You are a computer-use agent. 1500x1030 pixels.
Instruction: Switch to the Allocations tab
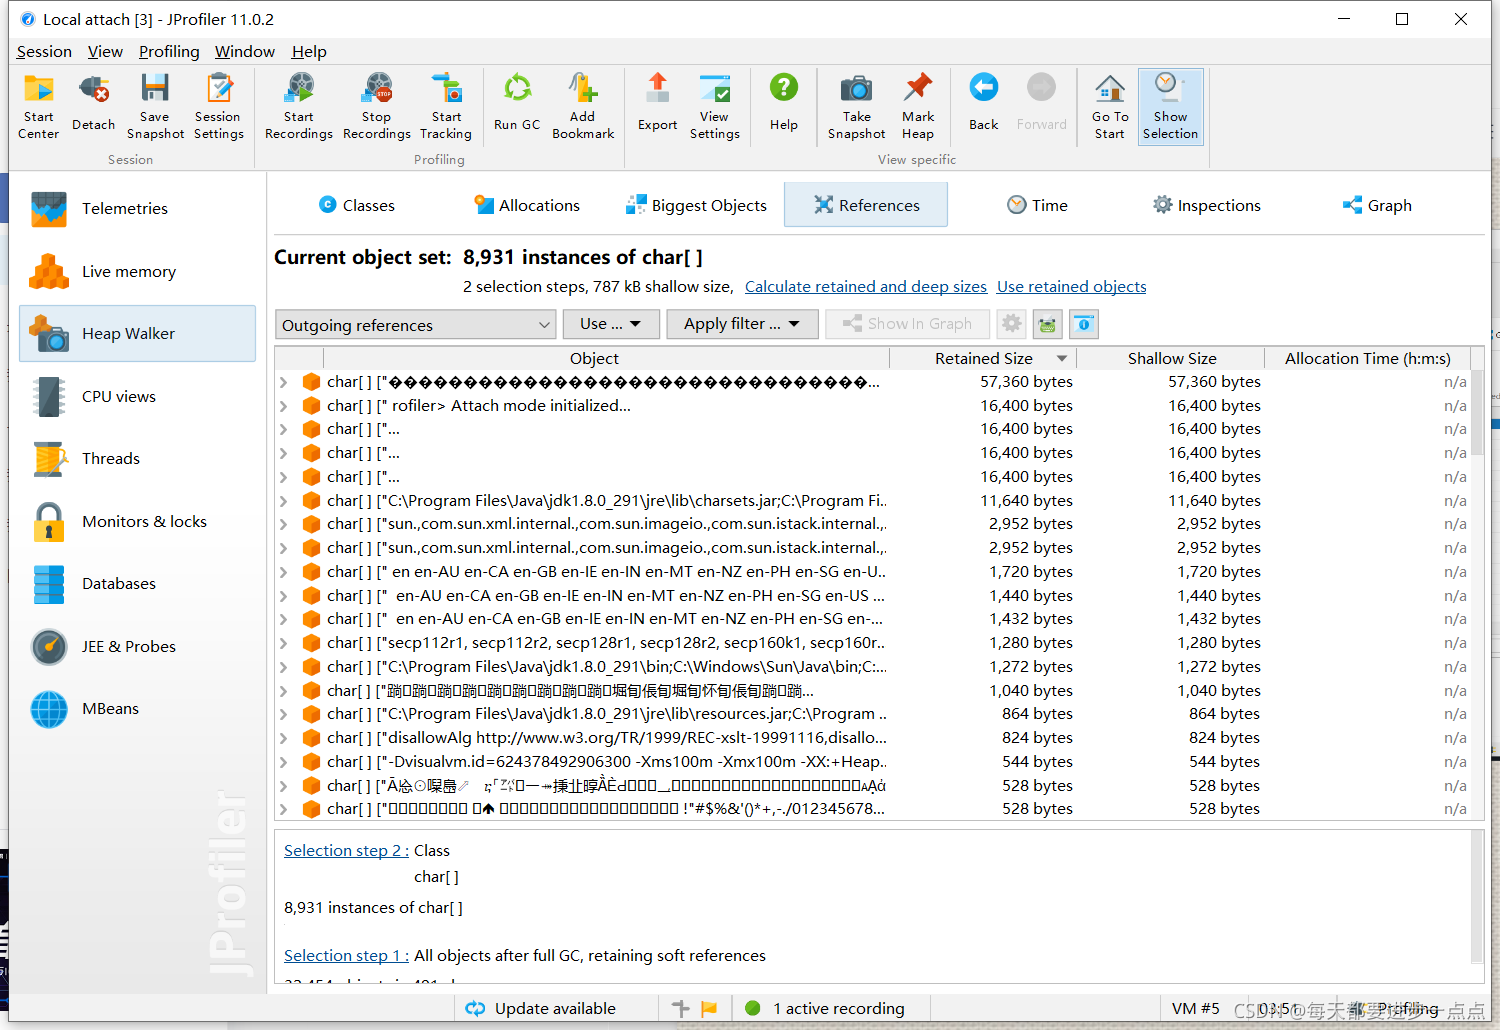(527, 205)
